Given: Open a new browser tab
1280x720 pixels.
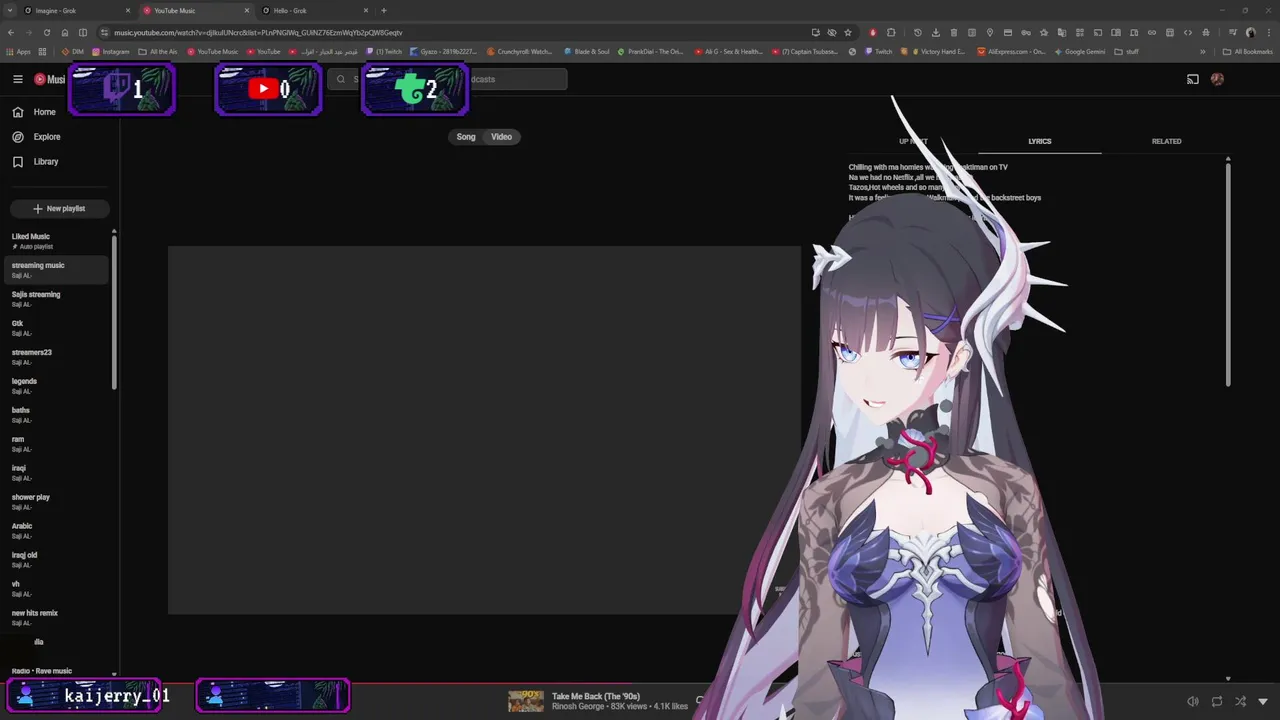Looking at the screenshot, I should pos(384,10).
